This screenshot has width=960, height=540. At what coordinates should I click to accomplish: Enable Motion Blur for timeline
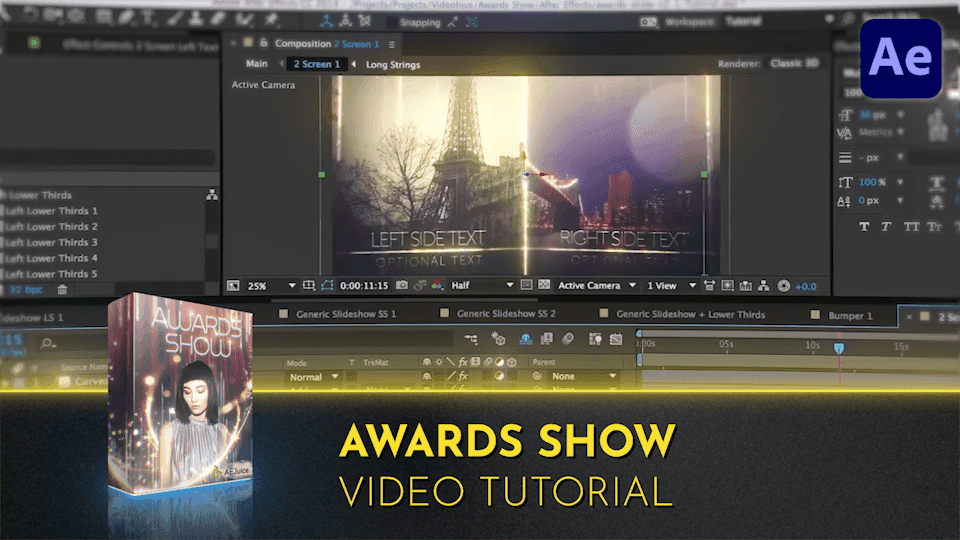(568, 338)
